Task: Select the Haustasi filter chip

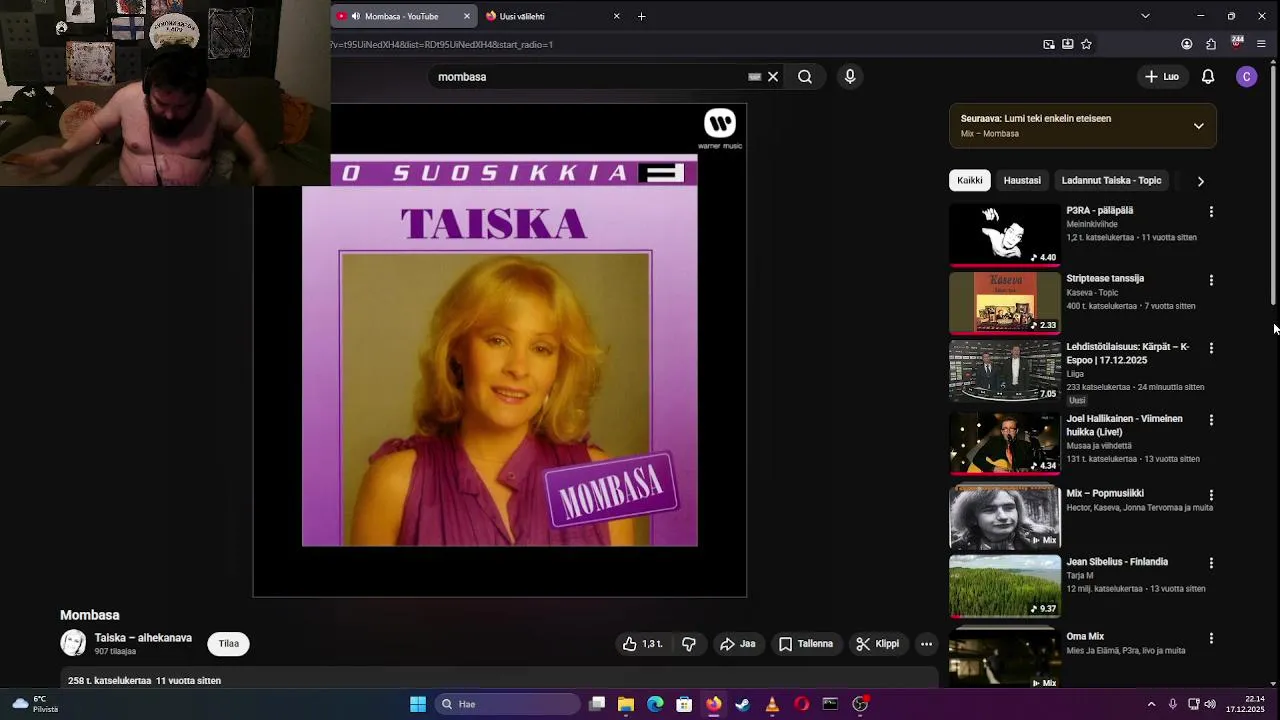Action: point(1022,181)
